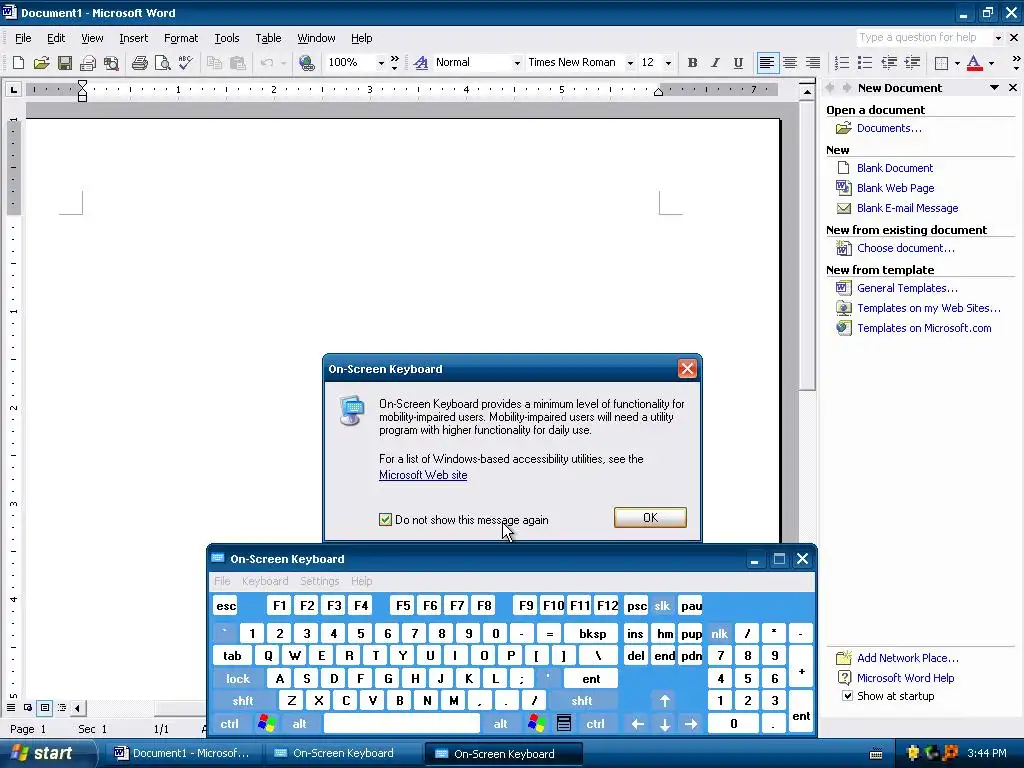Viewport: 1024px width, 768px height.
Task: Click the Outside Border icon
Action: 941,63
